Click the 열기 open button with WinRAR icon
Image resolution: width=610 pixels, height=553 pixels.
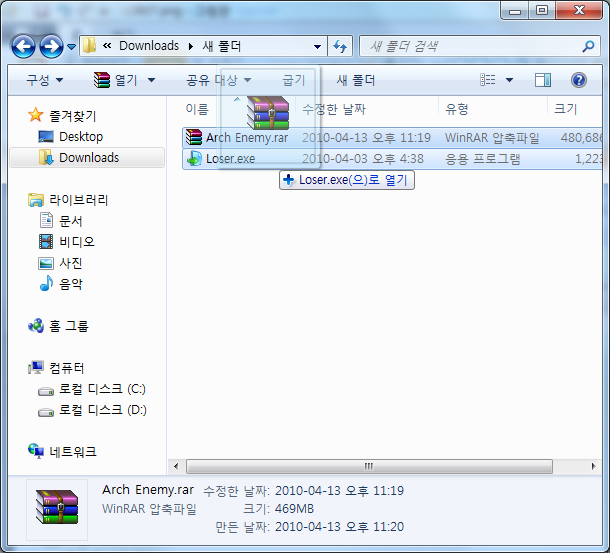click(x=116, y=80)
